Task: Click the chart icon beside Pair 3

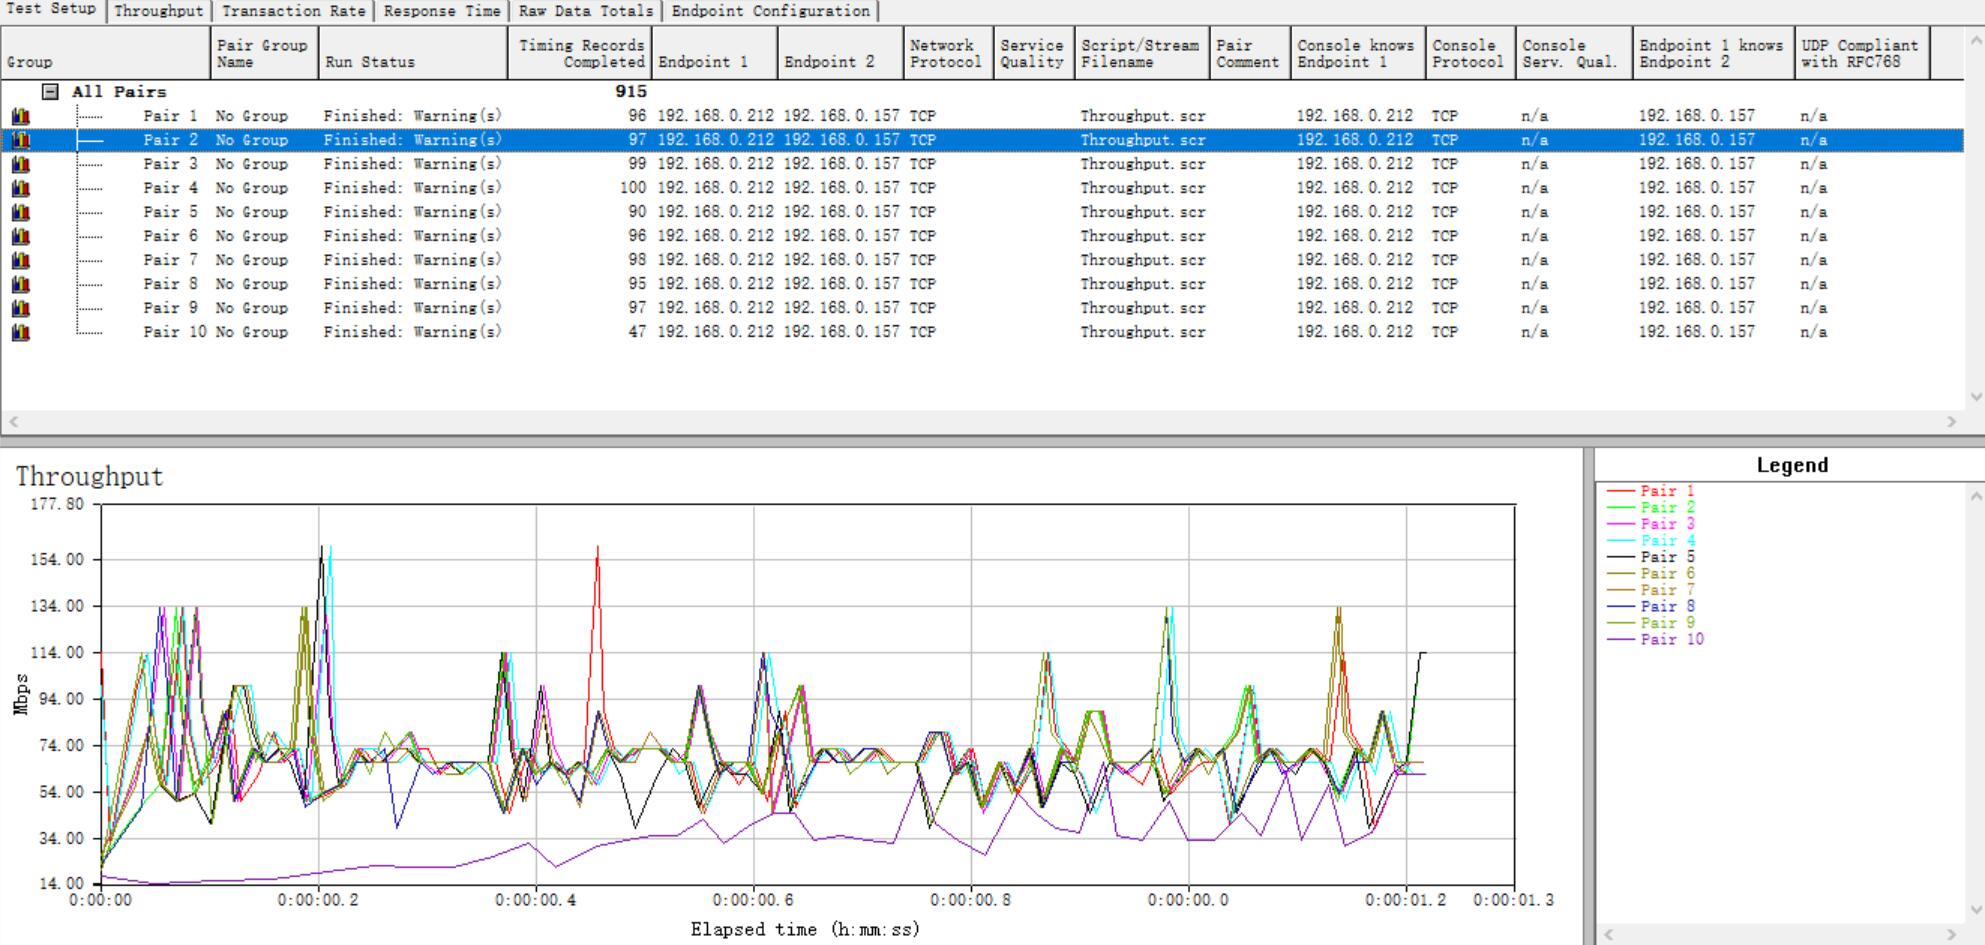Action: [x=20, y=164]
